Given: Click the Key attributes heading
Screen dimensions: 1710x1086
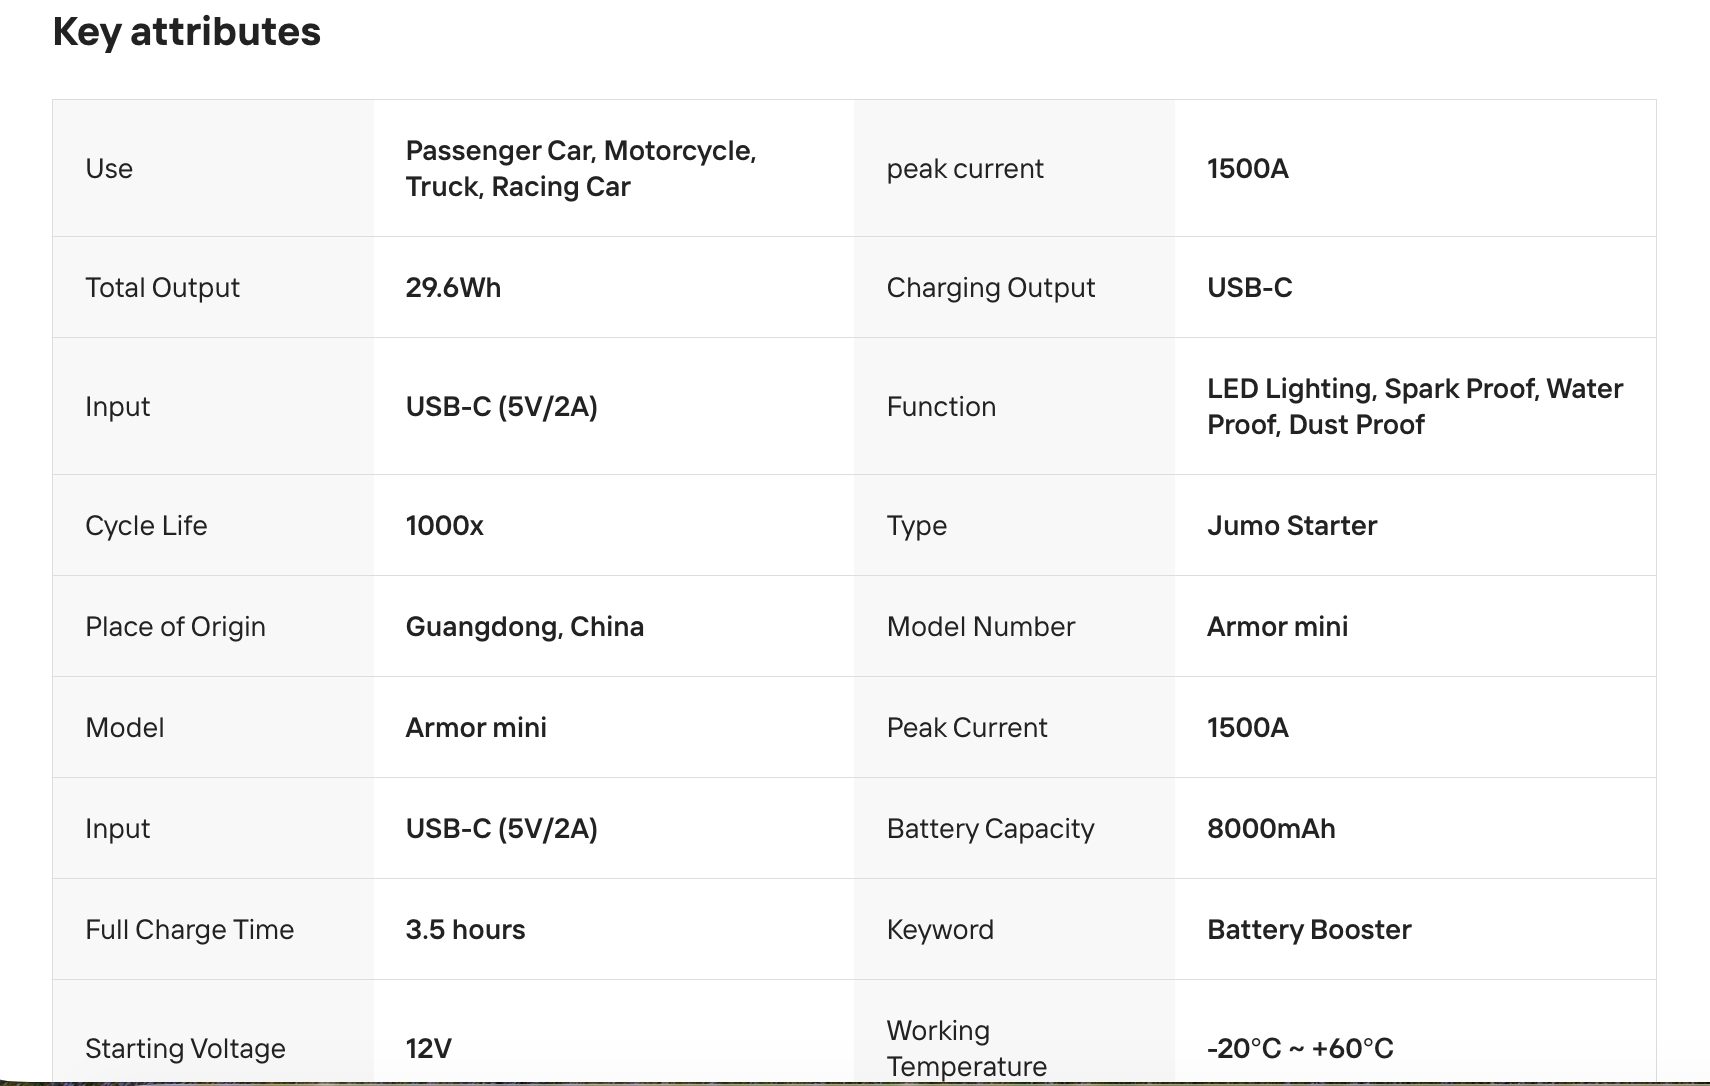Looking at the screenshot, I should click(186, 32).
